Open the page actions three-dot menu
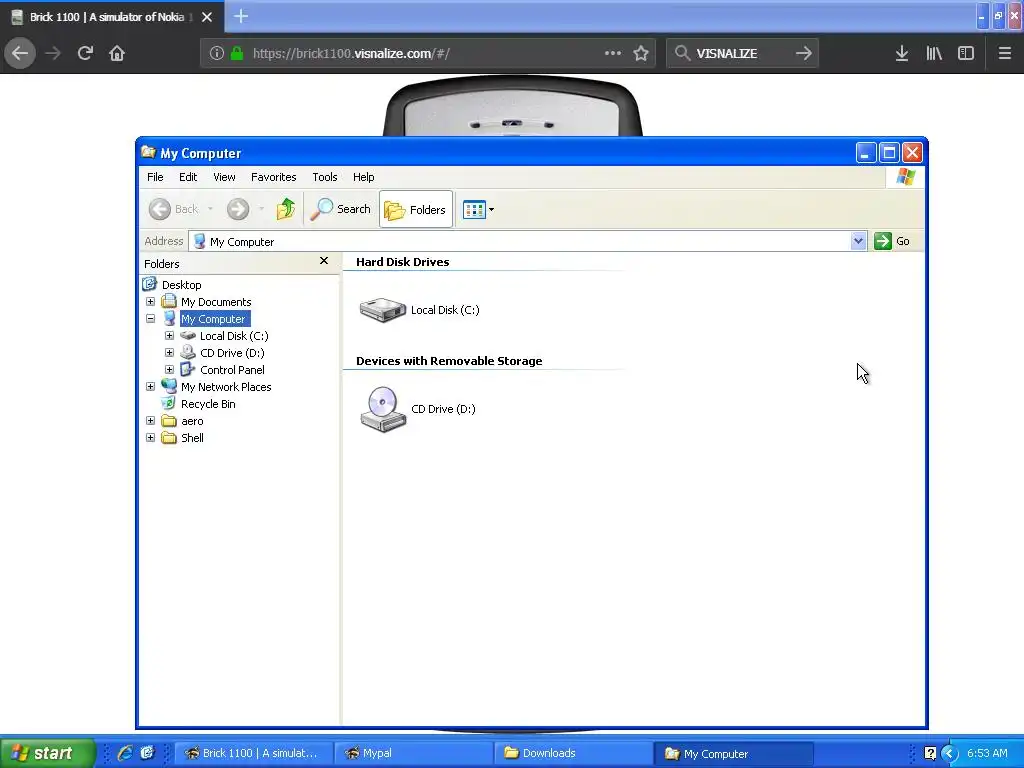Screen dimensions: 1024x768 613,53
